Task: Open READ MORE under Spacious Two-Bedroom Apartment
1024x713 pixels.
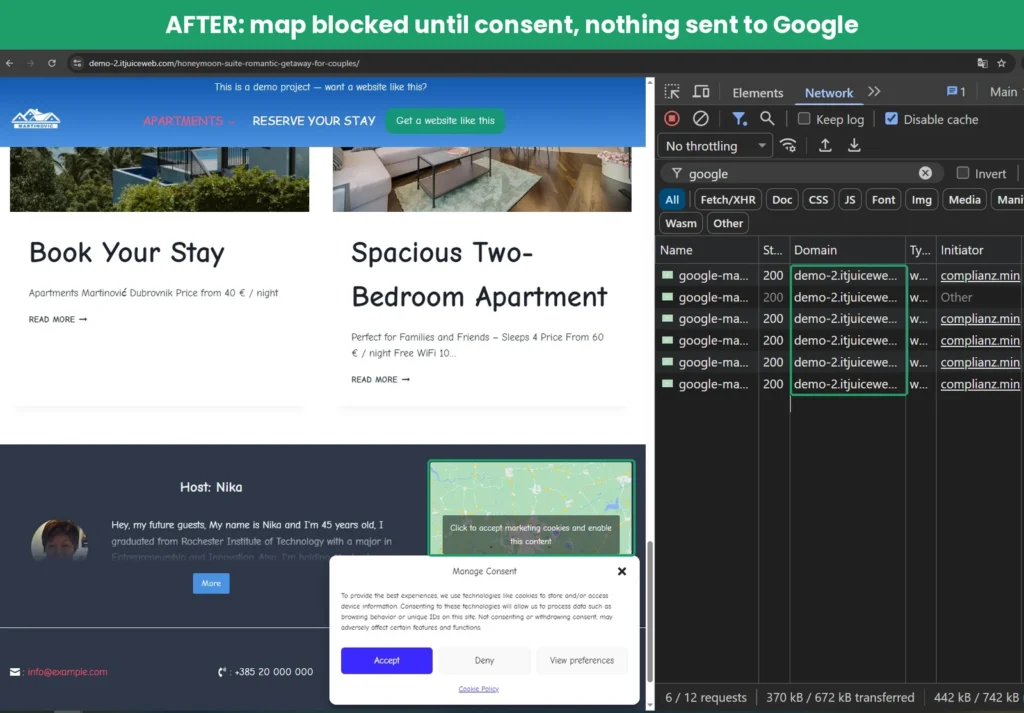Action: coord(380,379)
